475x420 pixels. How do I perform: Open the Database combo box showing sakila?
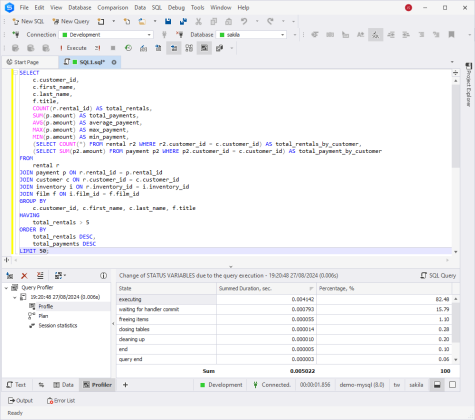click(x=251, y=35)
